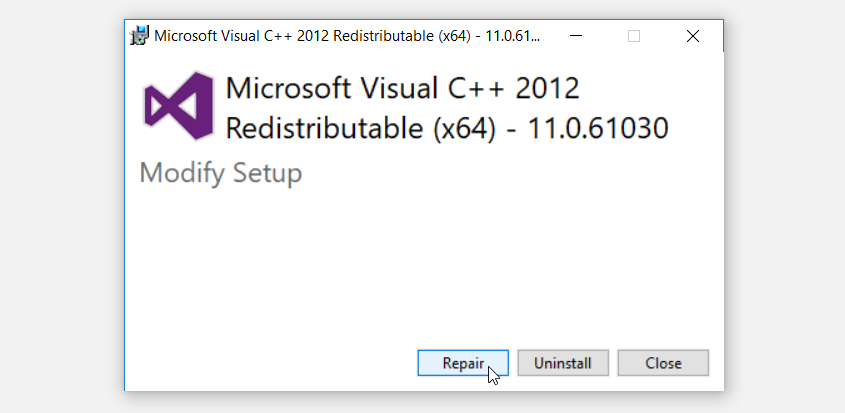845x413 pixels.
Task: Click the word "Setup" in the subtitle
Action: pyautogui.click(x=267, y=173)
